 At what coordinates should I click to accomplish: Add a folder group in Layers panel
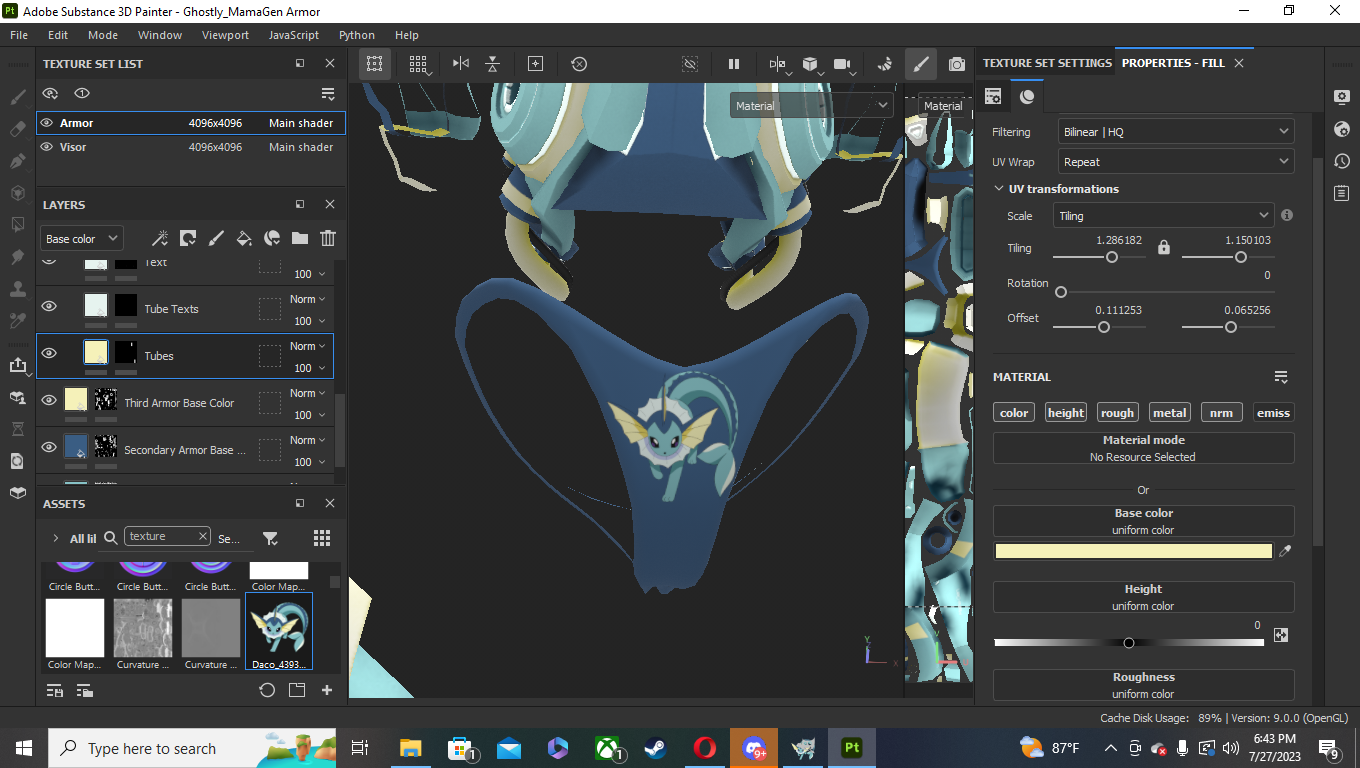click(x=300, y=238)
